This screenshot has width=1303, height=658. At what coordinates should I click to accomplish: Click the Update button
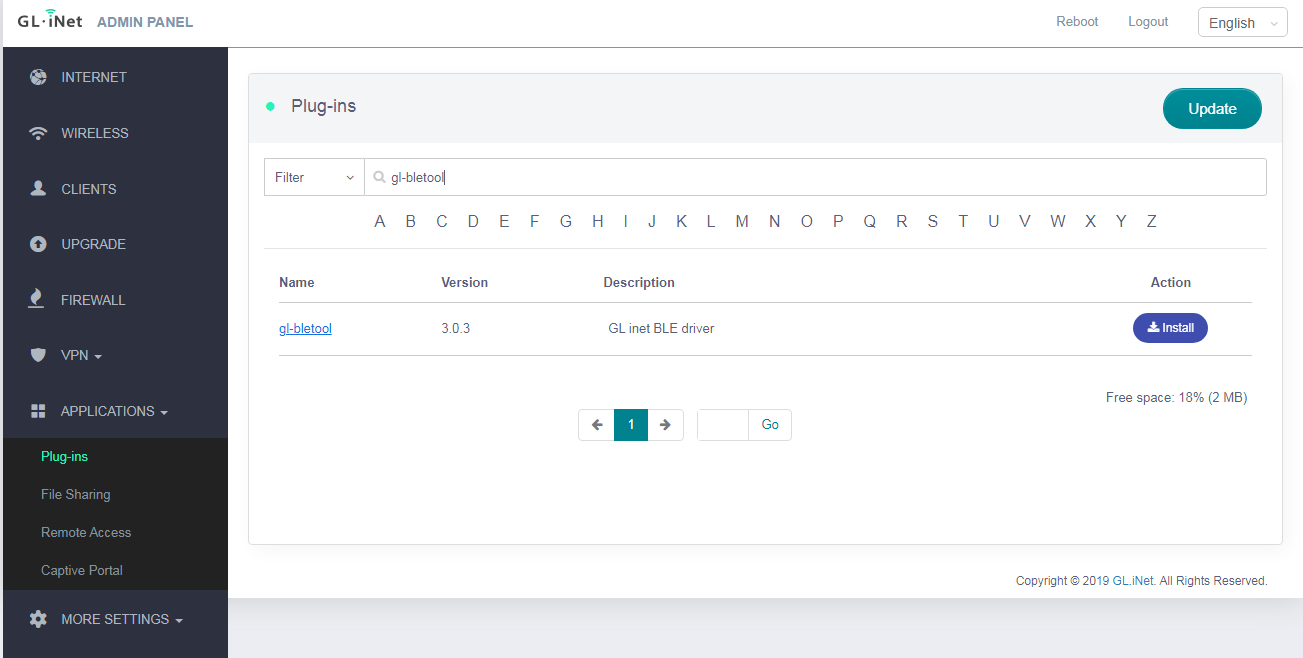click(1212, 109)
